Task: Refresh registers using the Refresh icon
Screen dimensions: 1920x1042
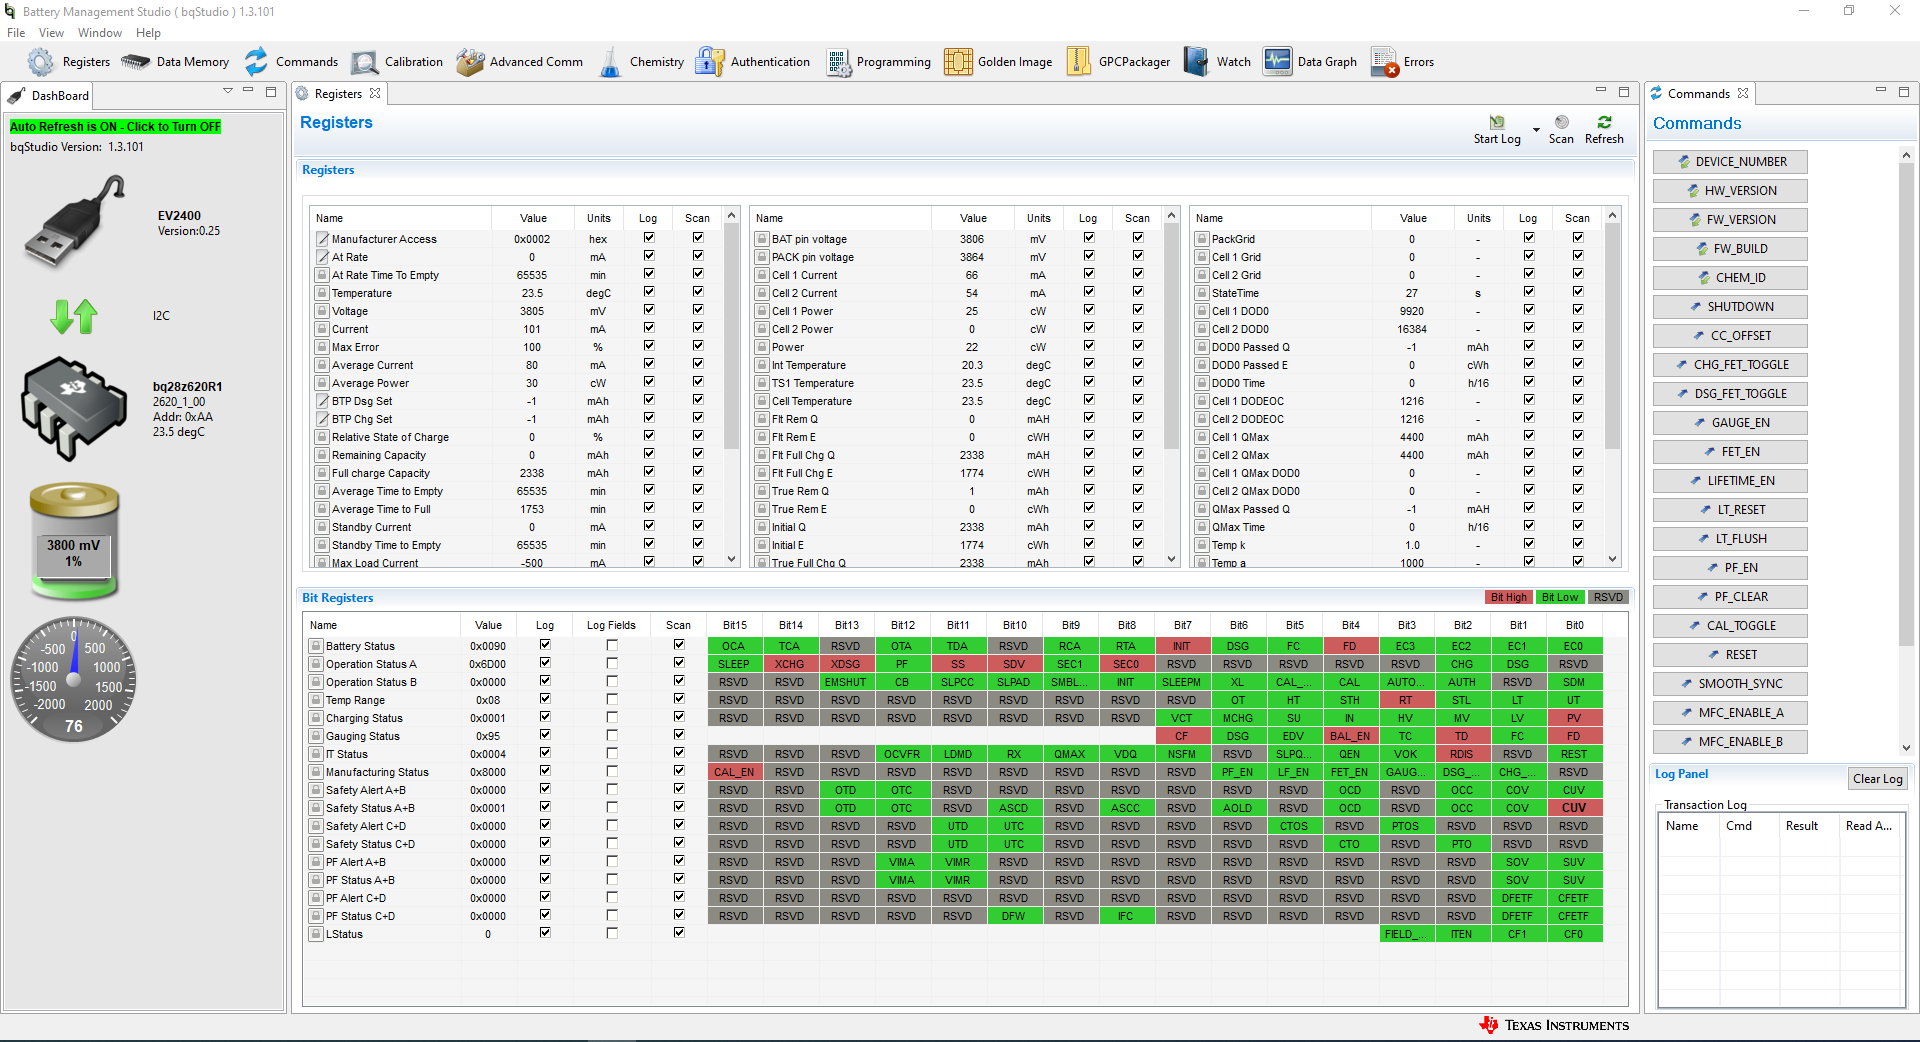Action: tap(1604, 123)
